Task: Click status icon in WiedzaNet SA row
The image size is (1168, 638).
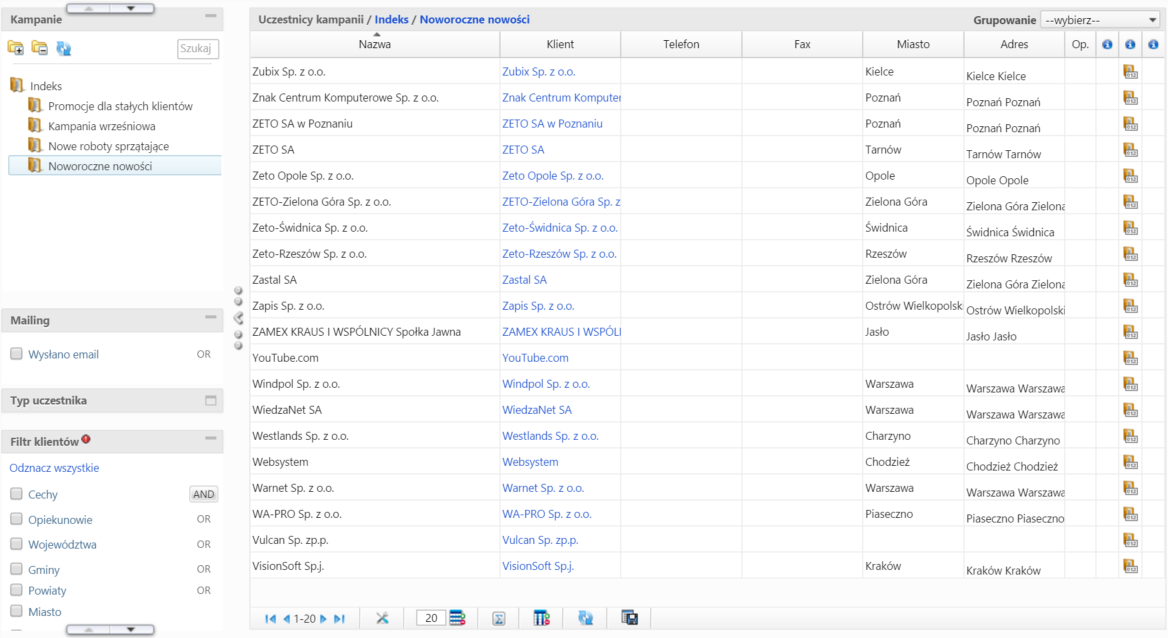Action: click(x=1130, y=410)
